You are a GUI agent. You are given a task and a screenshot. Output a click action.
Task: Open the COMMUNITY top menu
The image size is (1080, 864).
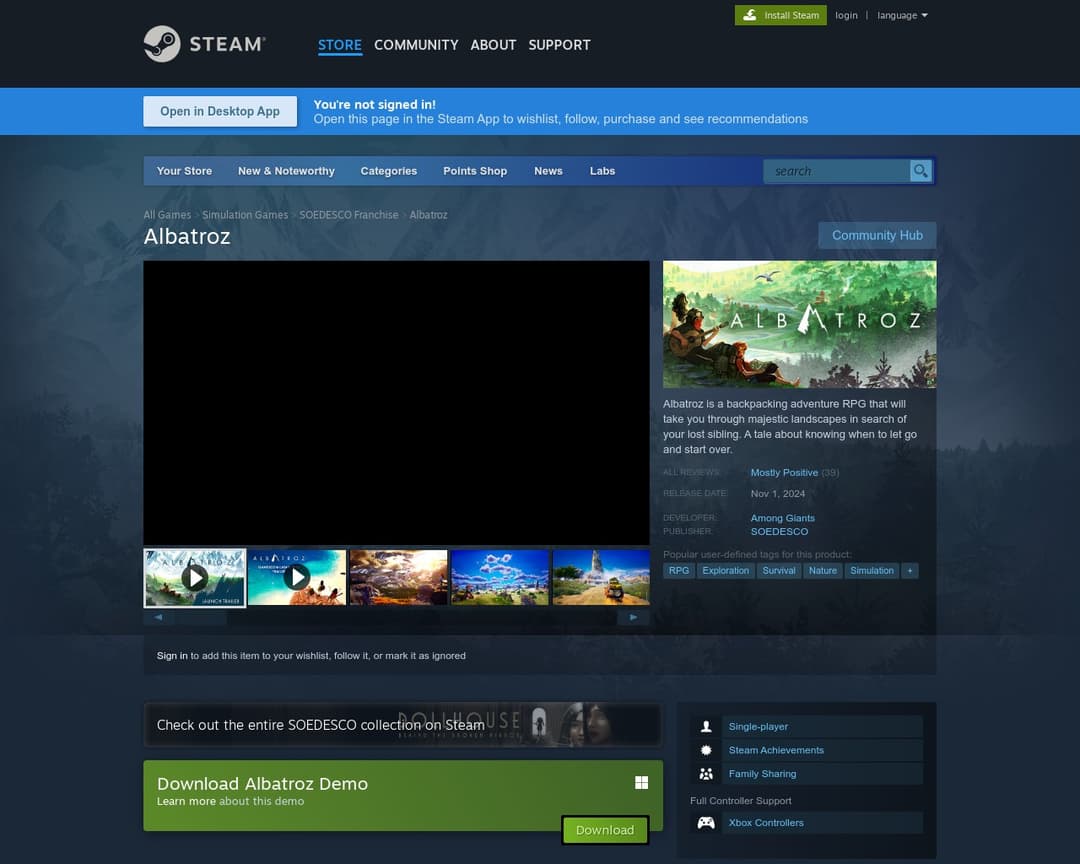[x=416, y=45]
